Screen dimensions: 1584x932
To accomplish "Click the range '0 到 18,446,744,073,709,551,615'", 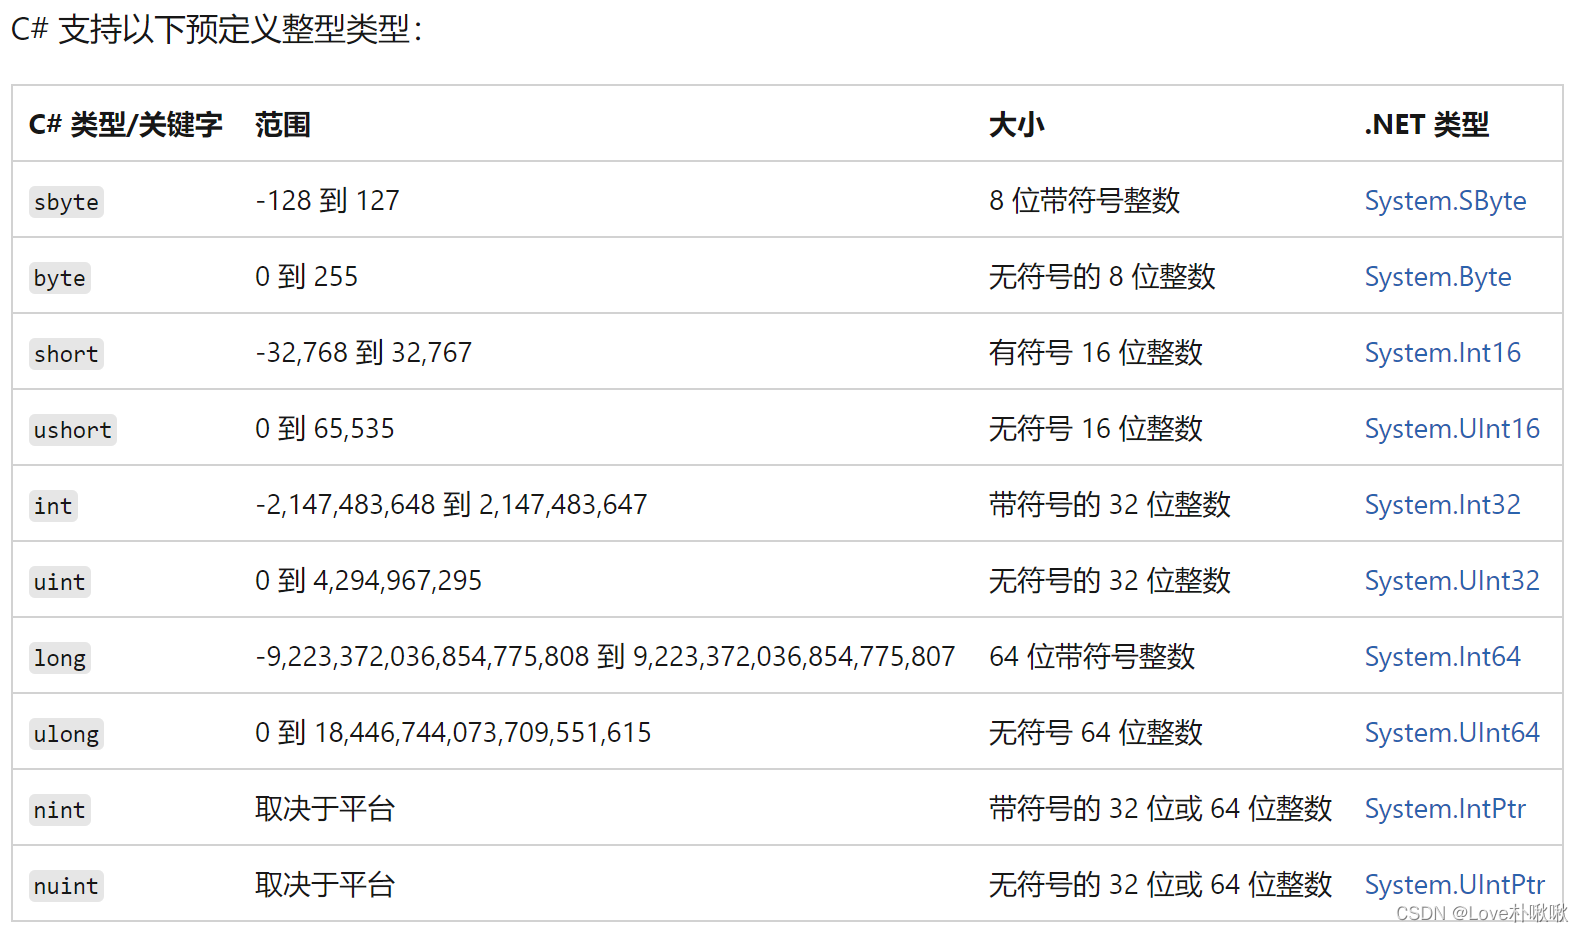I will pyautogui.click(x=453, y=733).
